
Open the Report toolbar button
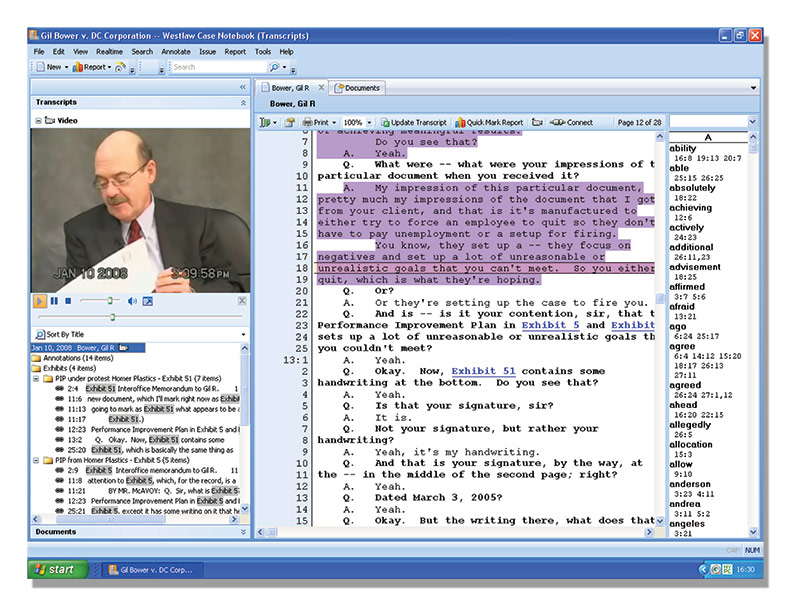(x=92, y=67)
